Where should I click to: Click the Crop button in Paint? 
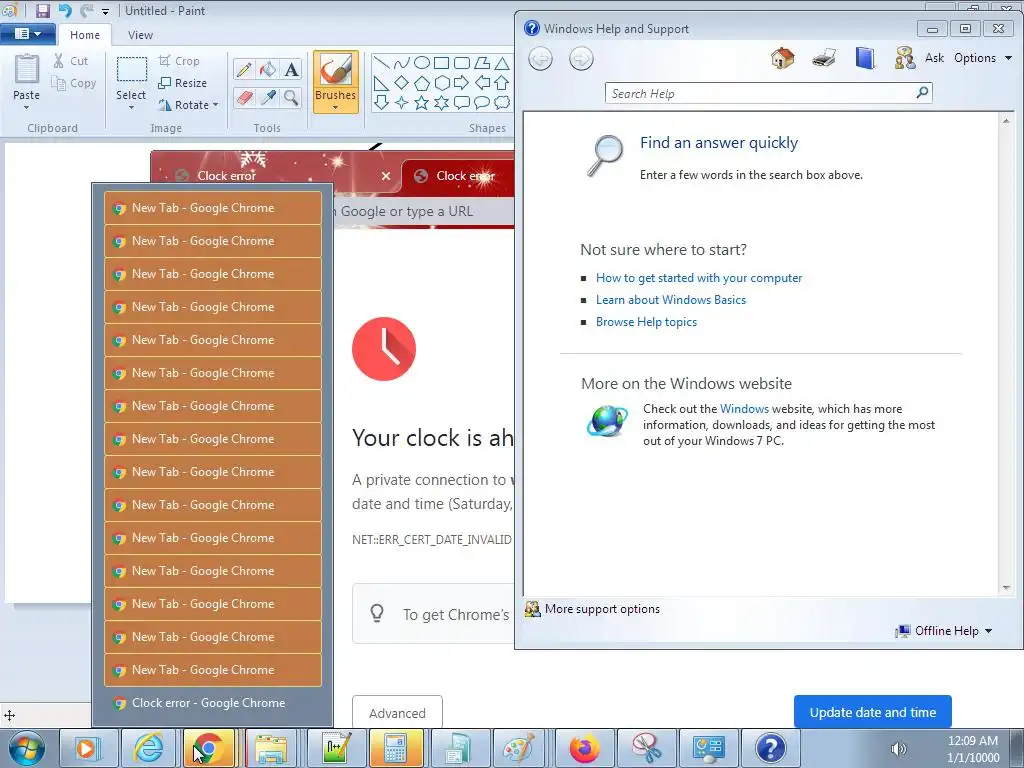pyautogui.click(x=179, y=61)
